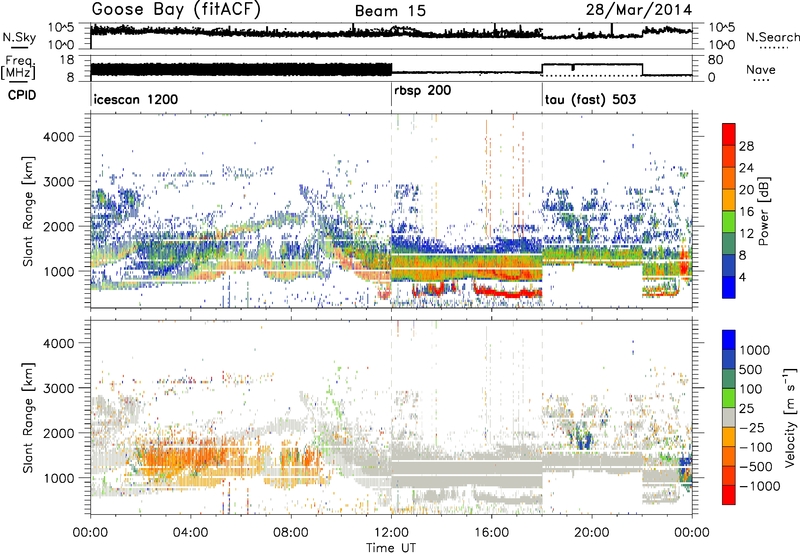Click the solid N.Sky legend line sample
The height and width of the screenshot is (554, 800).
[19, 47]
